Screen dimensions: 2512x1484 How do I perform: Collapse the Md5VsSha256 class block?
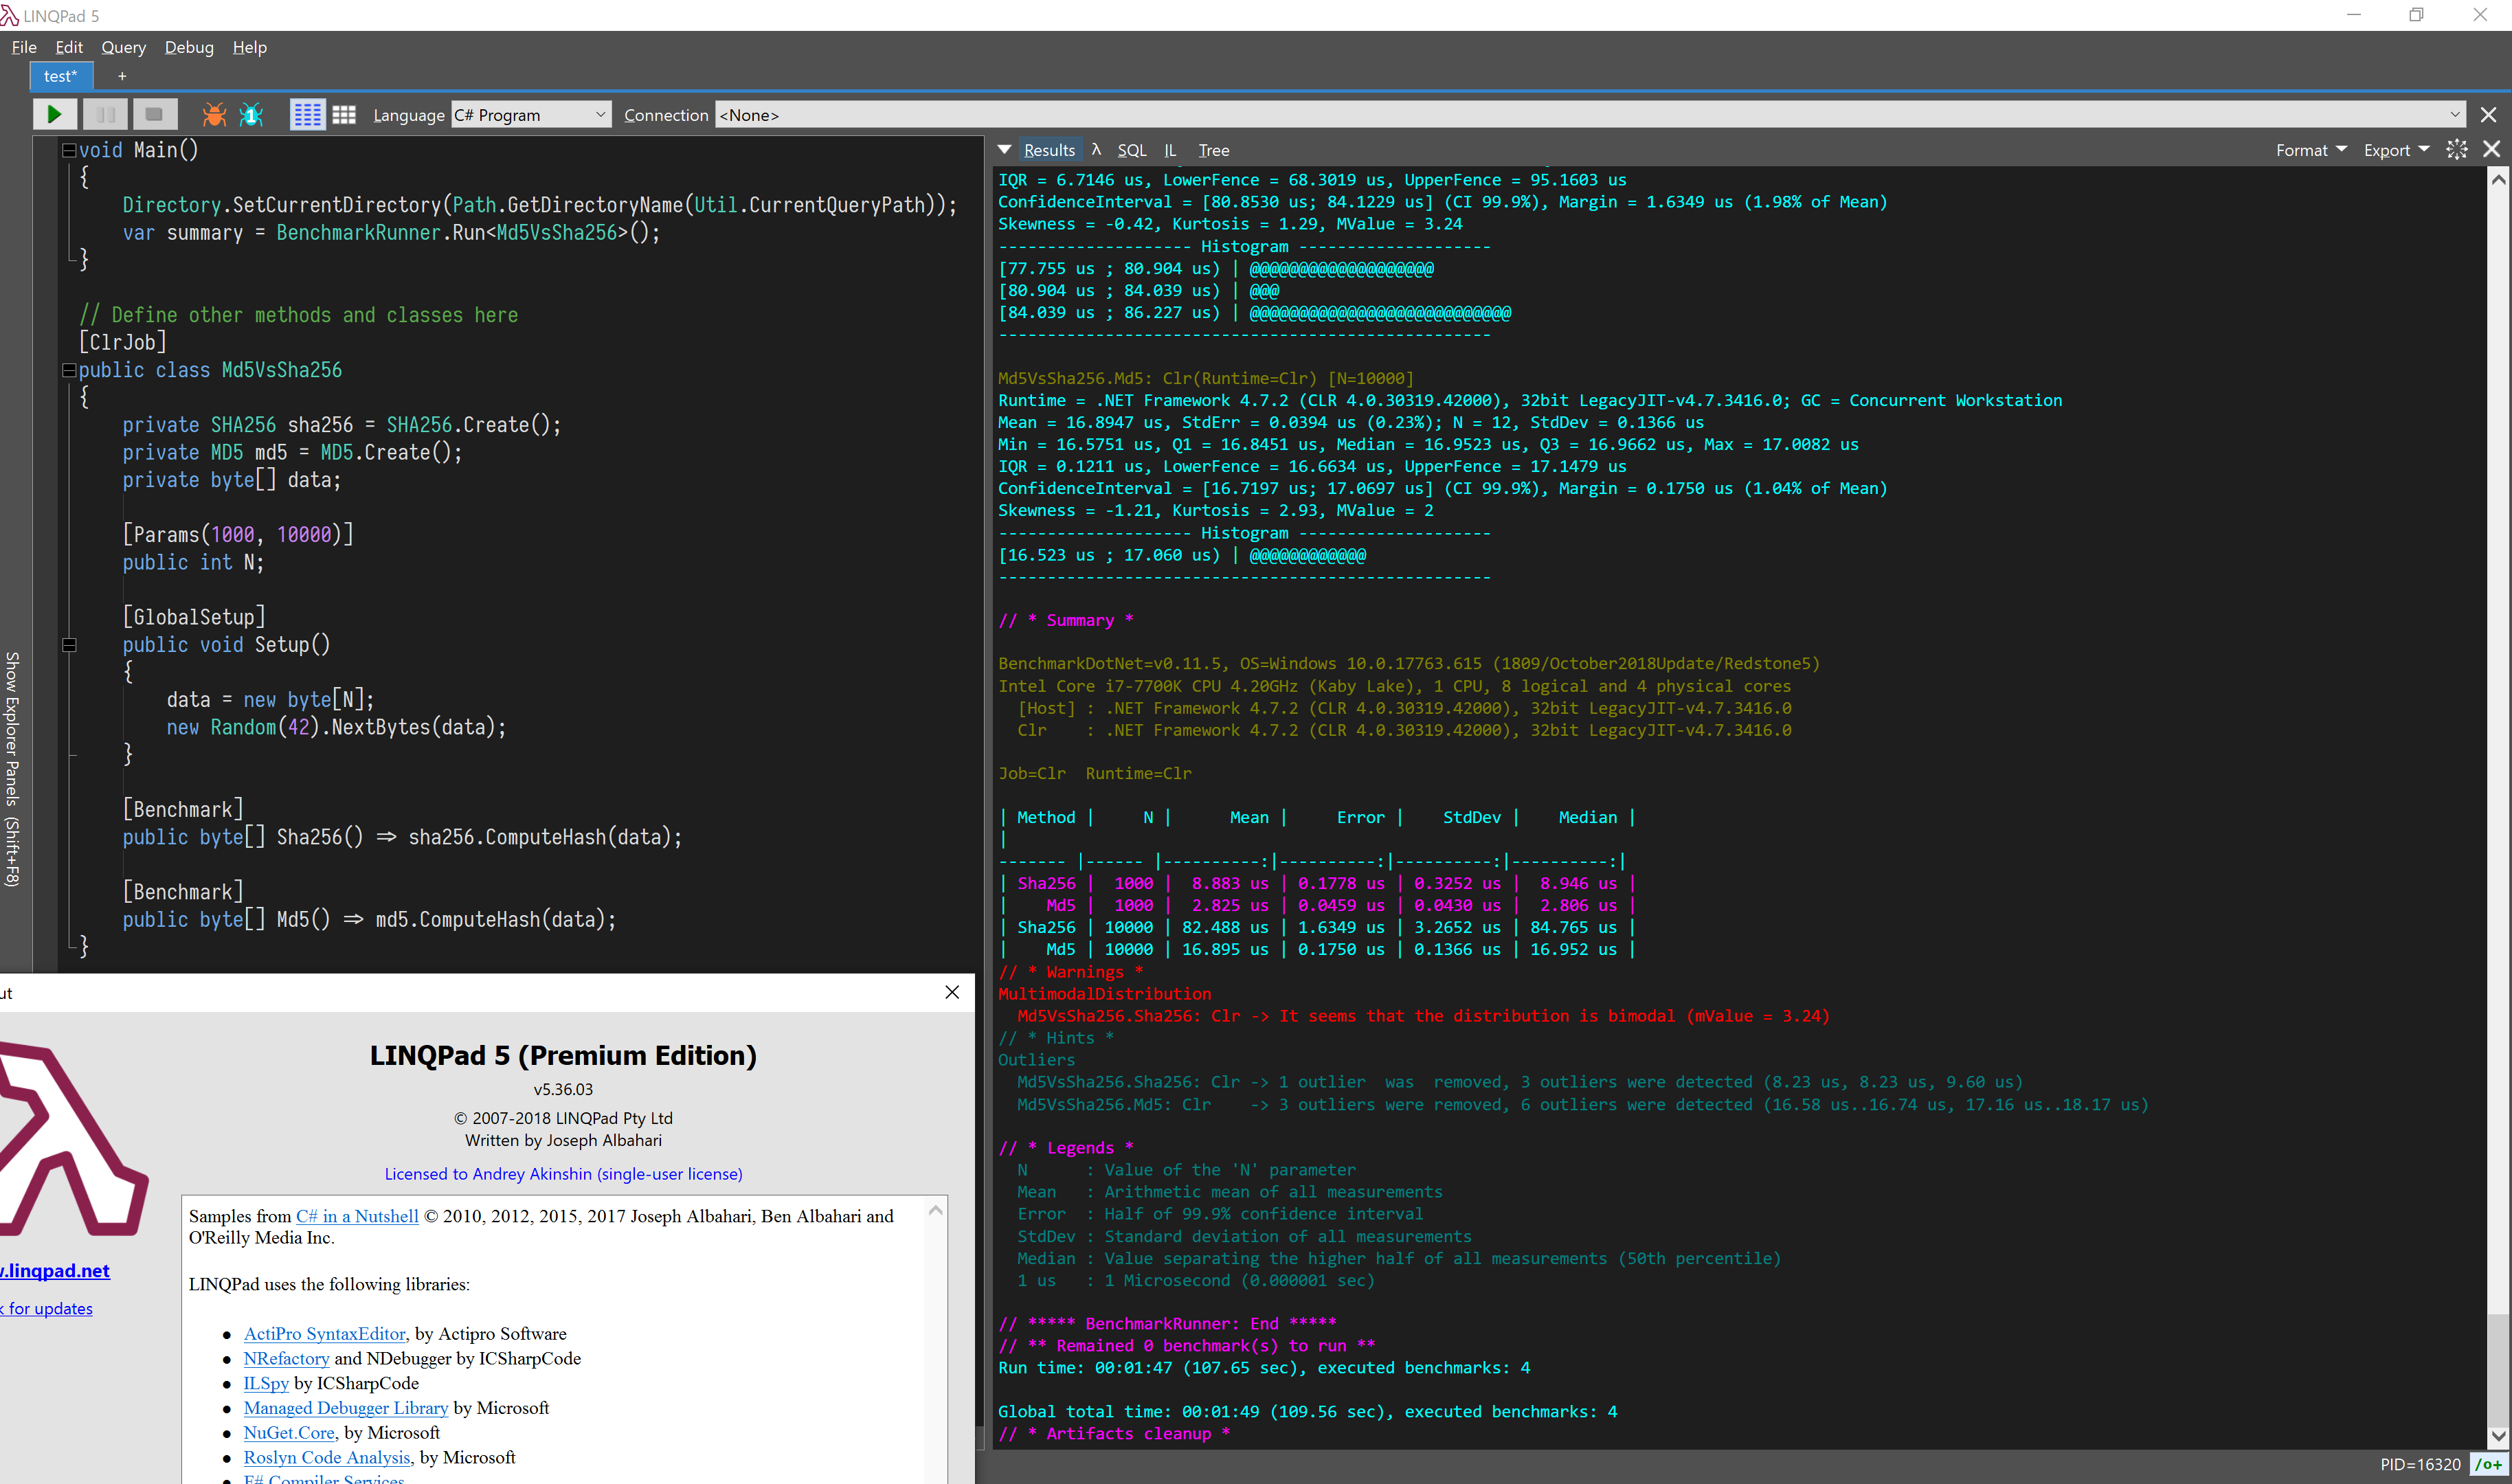[69, 370]
